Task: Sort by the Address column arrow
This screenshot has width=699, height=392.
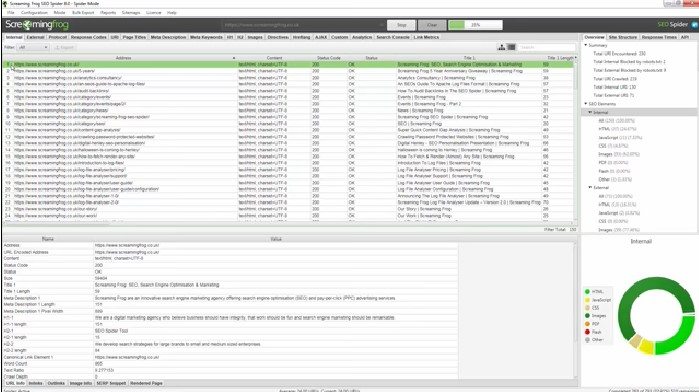Action: [234, 58]
